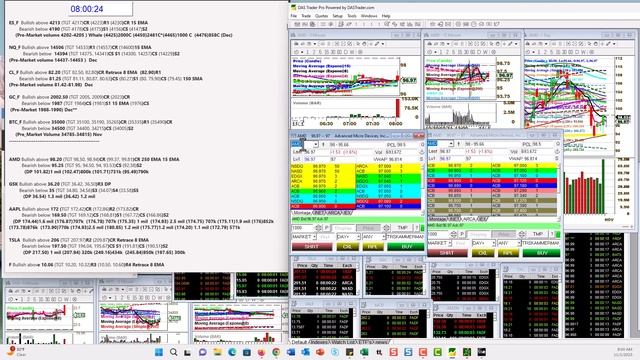Image resolution: width=640 pixels, height=360 pixels.
Task: Click RPL button in right AMD montage
Action: pos(508,253)
